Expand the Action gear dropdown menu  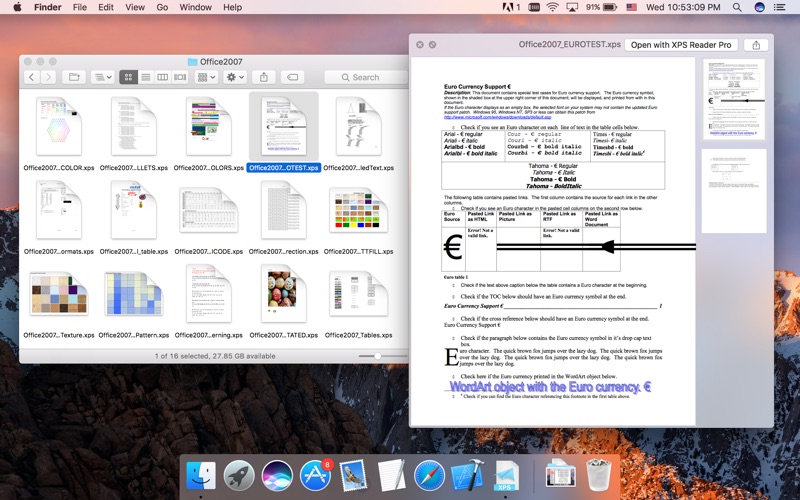[235, 77]
